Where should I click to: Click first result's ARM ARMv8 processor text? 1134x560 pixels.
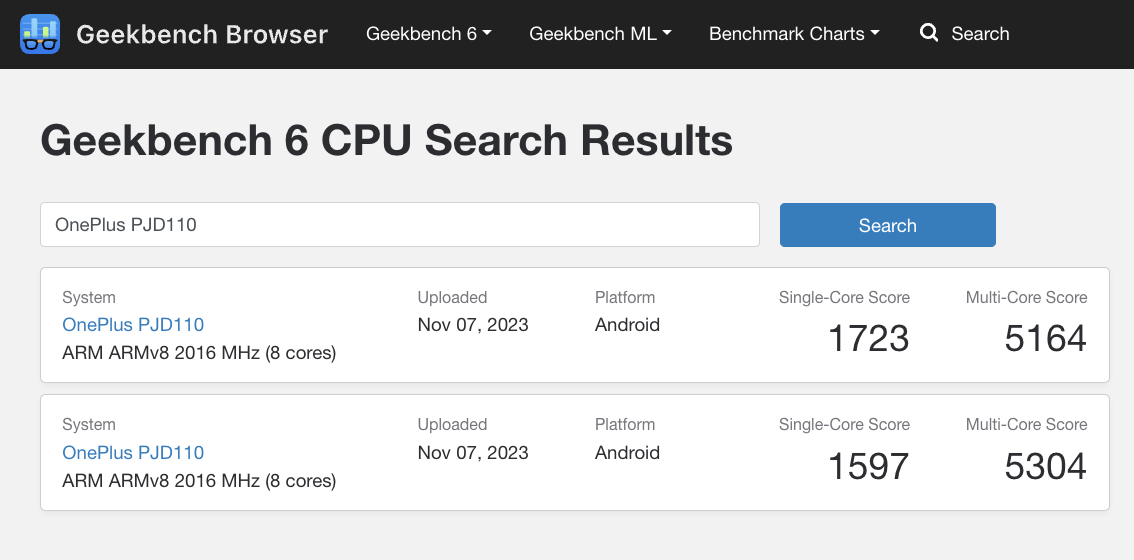click(x=199, y=353)
